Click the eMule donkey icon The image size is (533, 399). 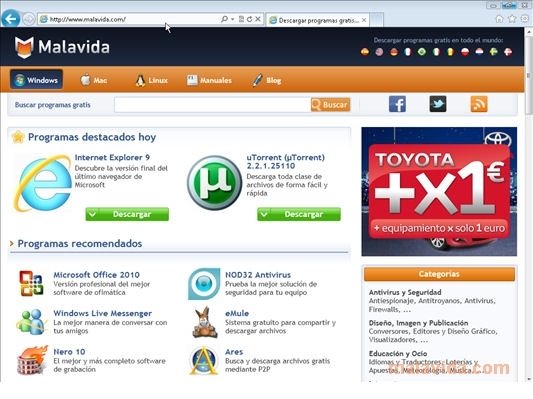205,322
